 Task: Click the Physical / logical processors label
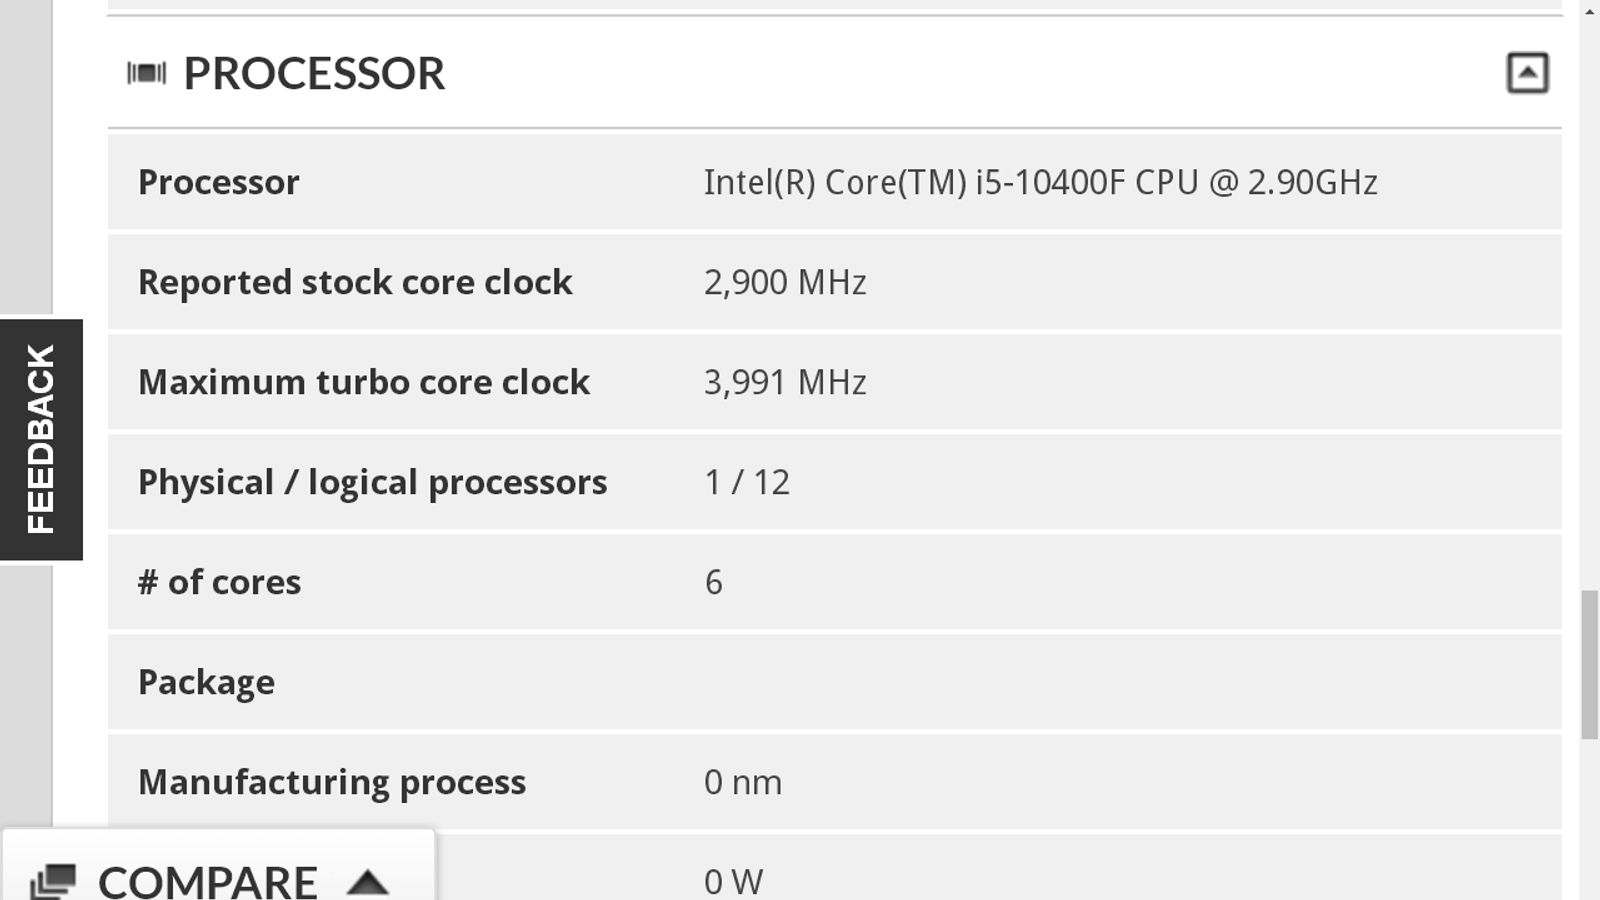point(372,482)
